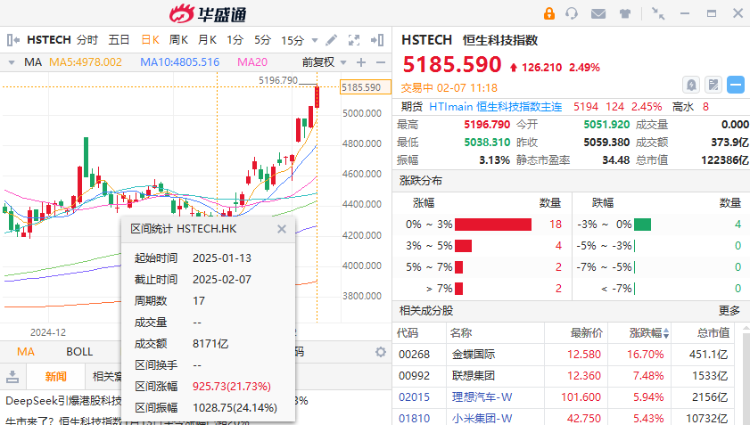Sort by 涨跌幅 column arrows
The image size is (750, 425).
pyautogui.click(x=666, y=333)
